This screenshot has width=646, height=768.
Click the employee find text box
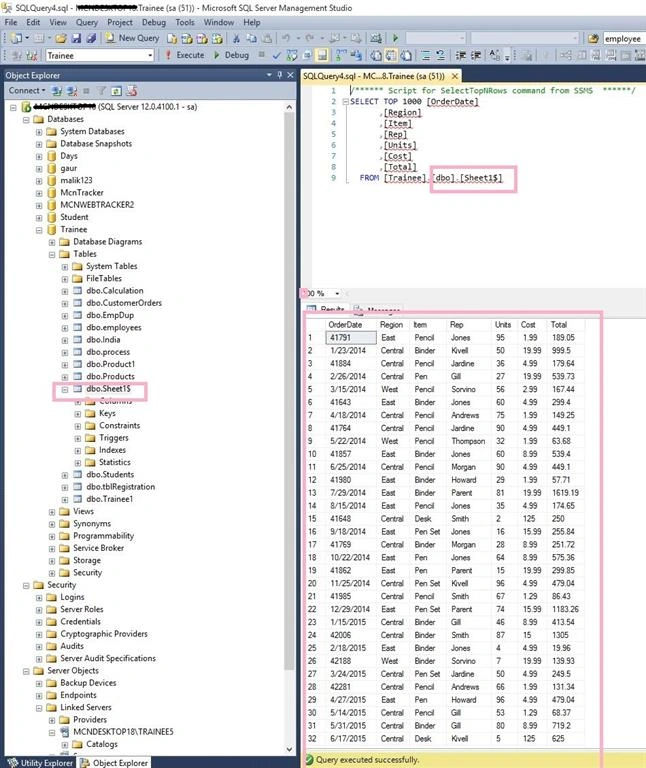coord(624,38)
